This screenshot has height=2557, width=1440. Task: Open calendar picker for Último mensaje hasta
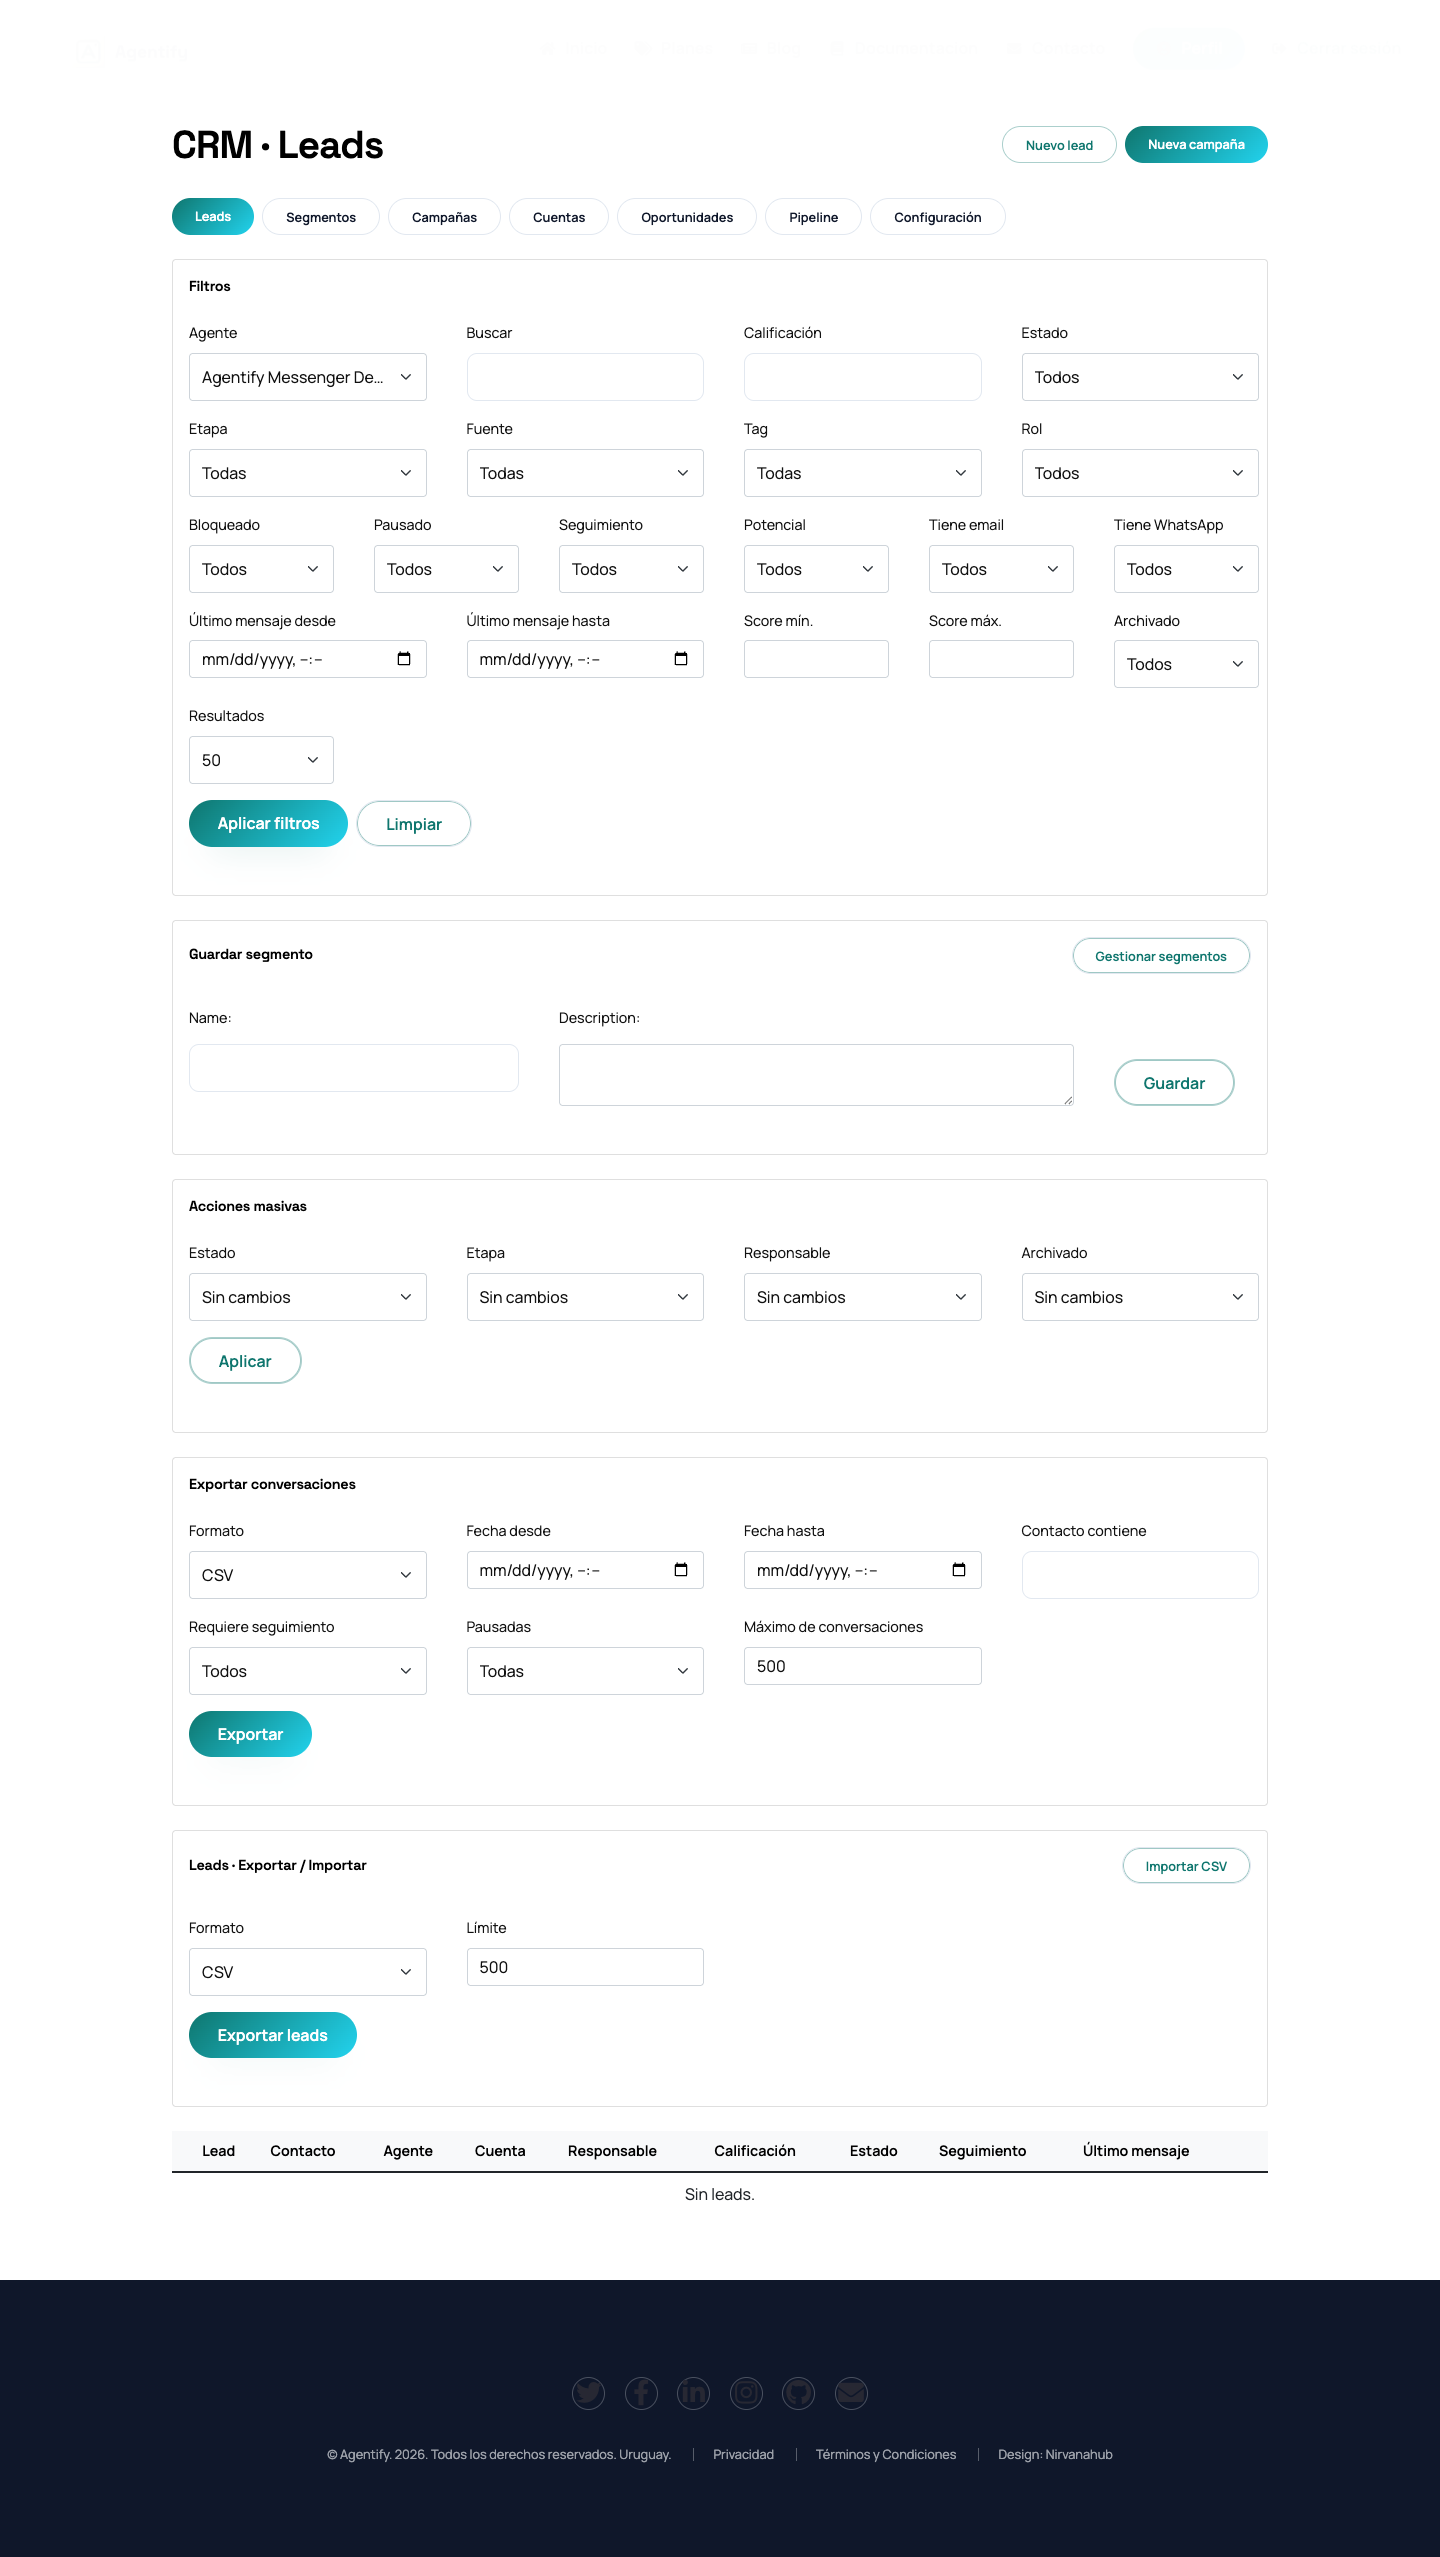click(x=681, y=659)
